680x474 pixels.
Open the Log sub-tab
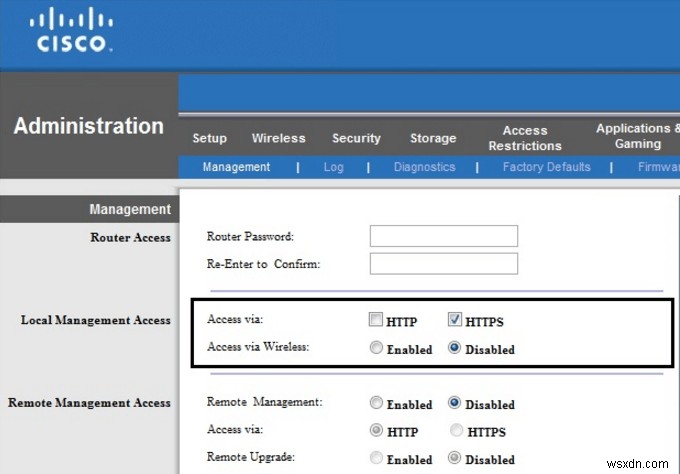pos(333,167)
